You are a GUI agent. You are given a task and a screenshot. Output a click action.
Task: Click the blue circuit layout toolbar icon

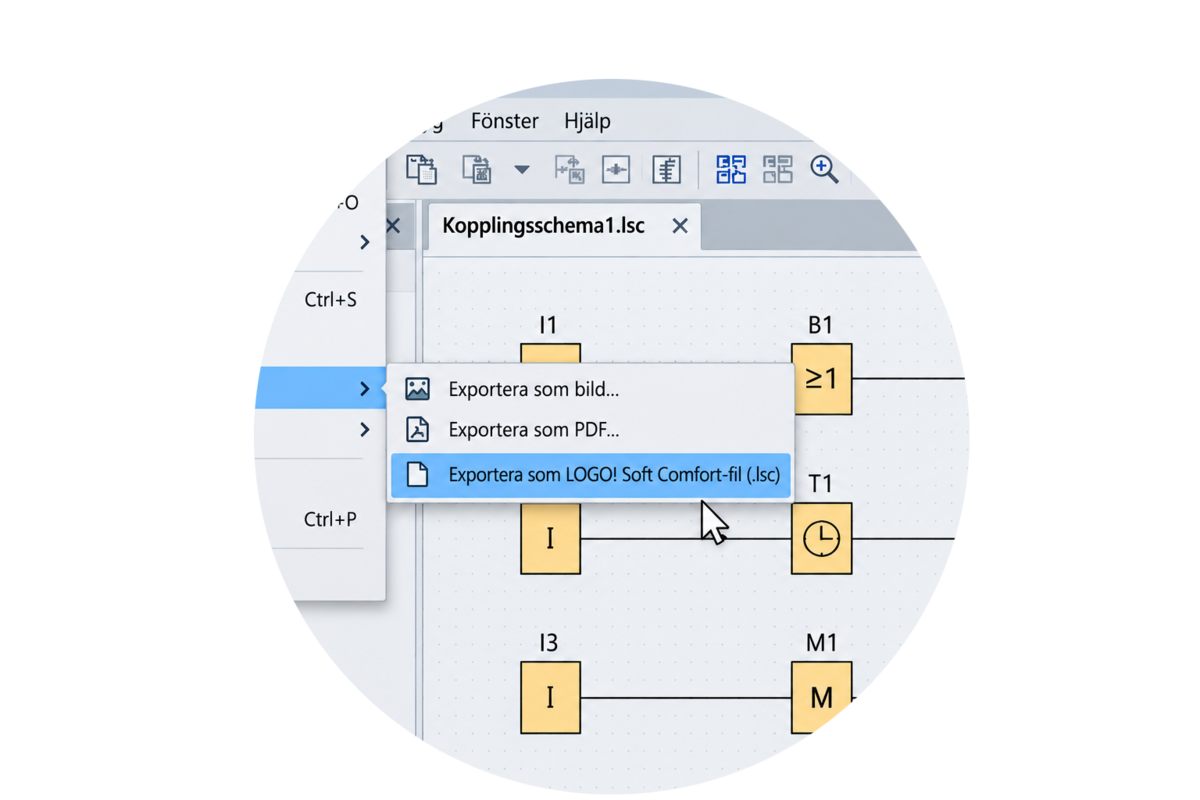tap(731, 169)
